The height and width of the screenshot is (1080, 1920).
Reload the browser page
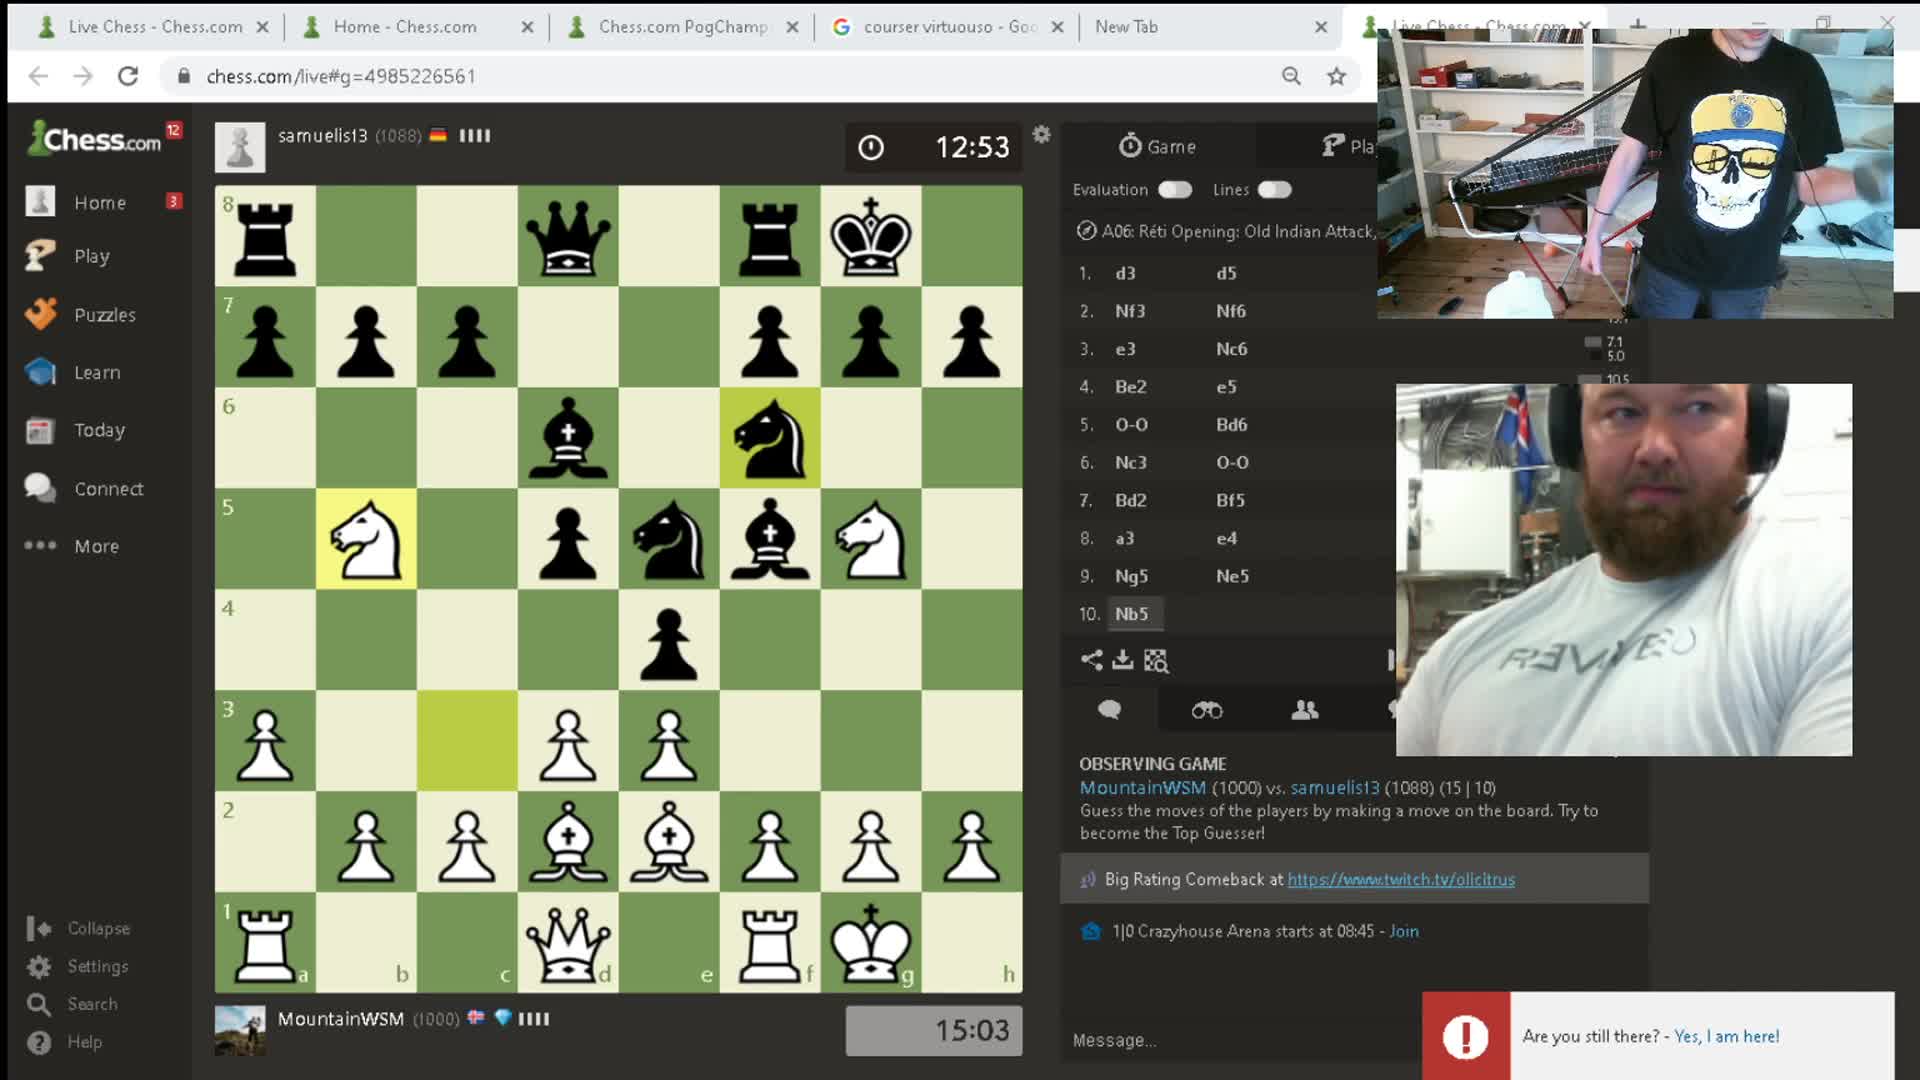point(128,76)
